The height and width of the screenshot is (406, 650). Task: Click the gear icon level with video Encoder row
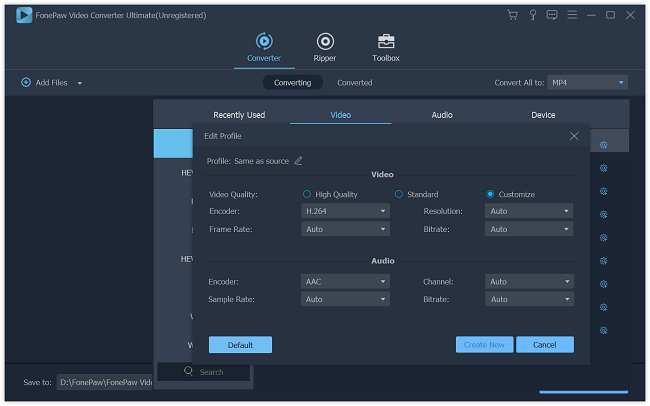tap(604, 214)
